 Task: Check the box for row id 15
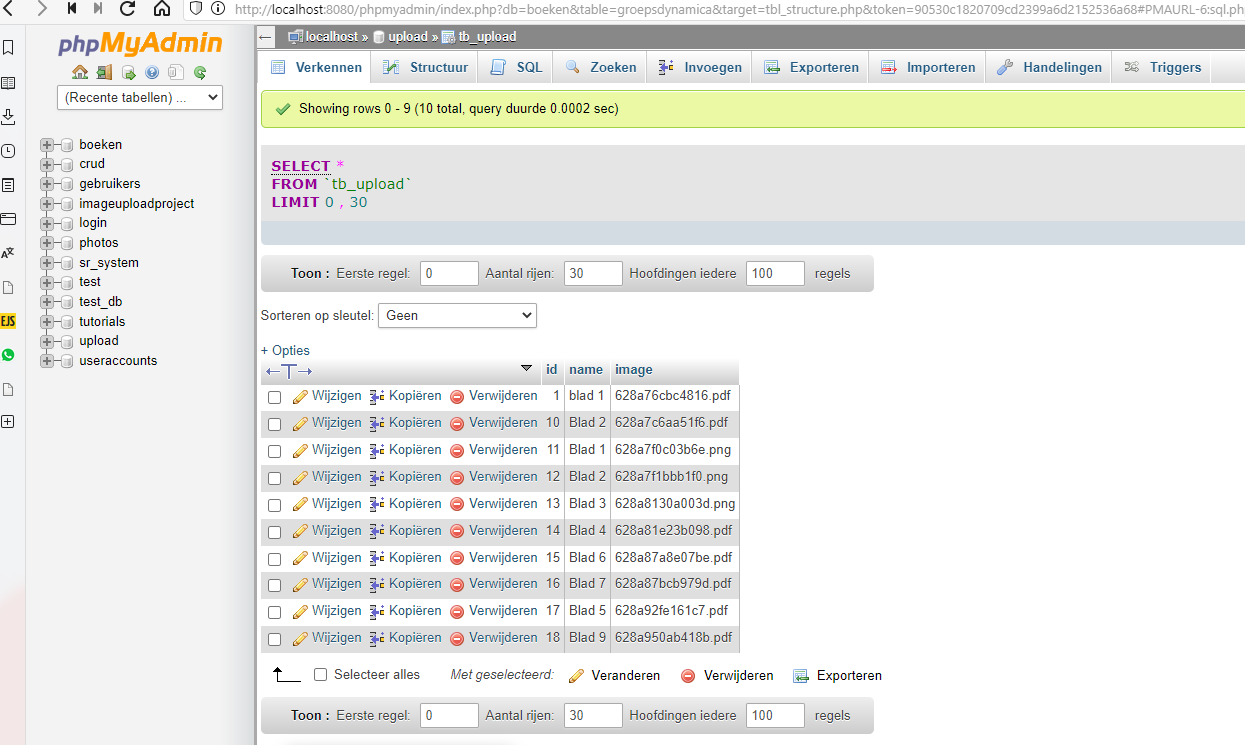coord(274,558)
